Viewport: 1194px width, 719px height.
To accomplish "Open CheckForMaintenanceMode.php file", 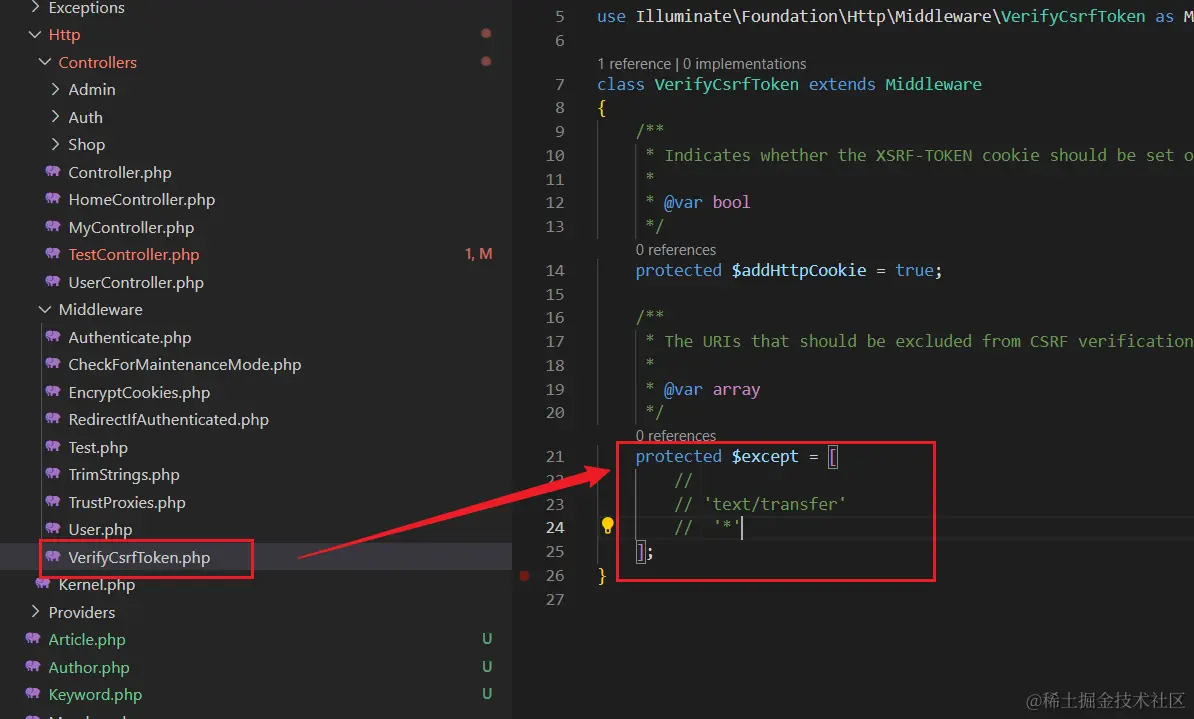I will [184, 365].
